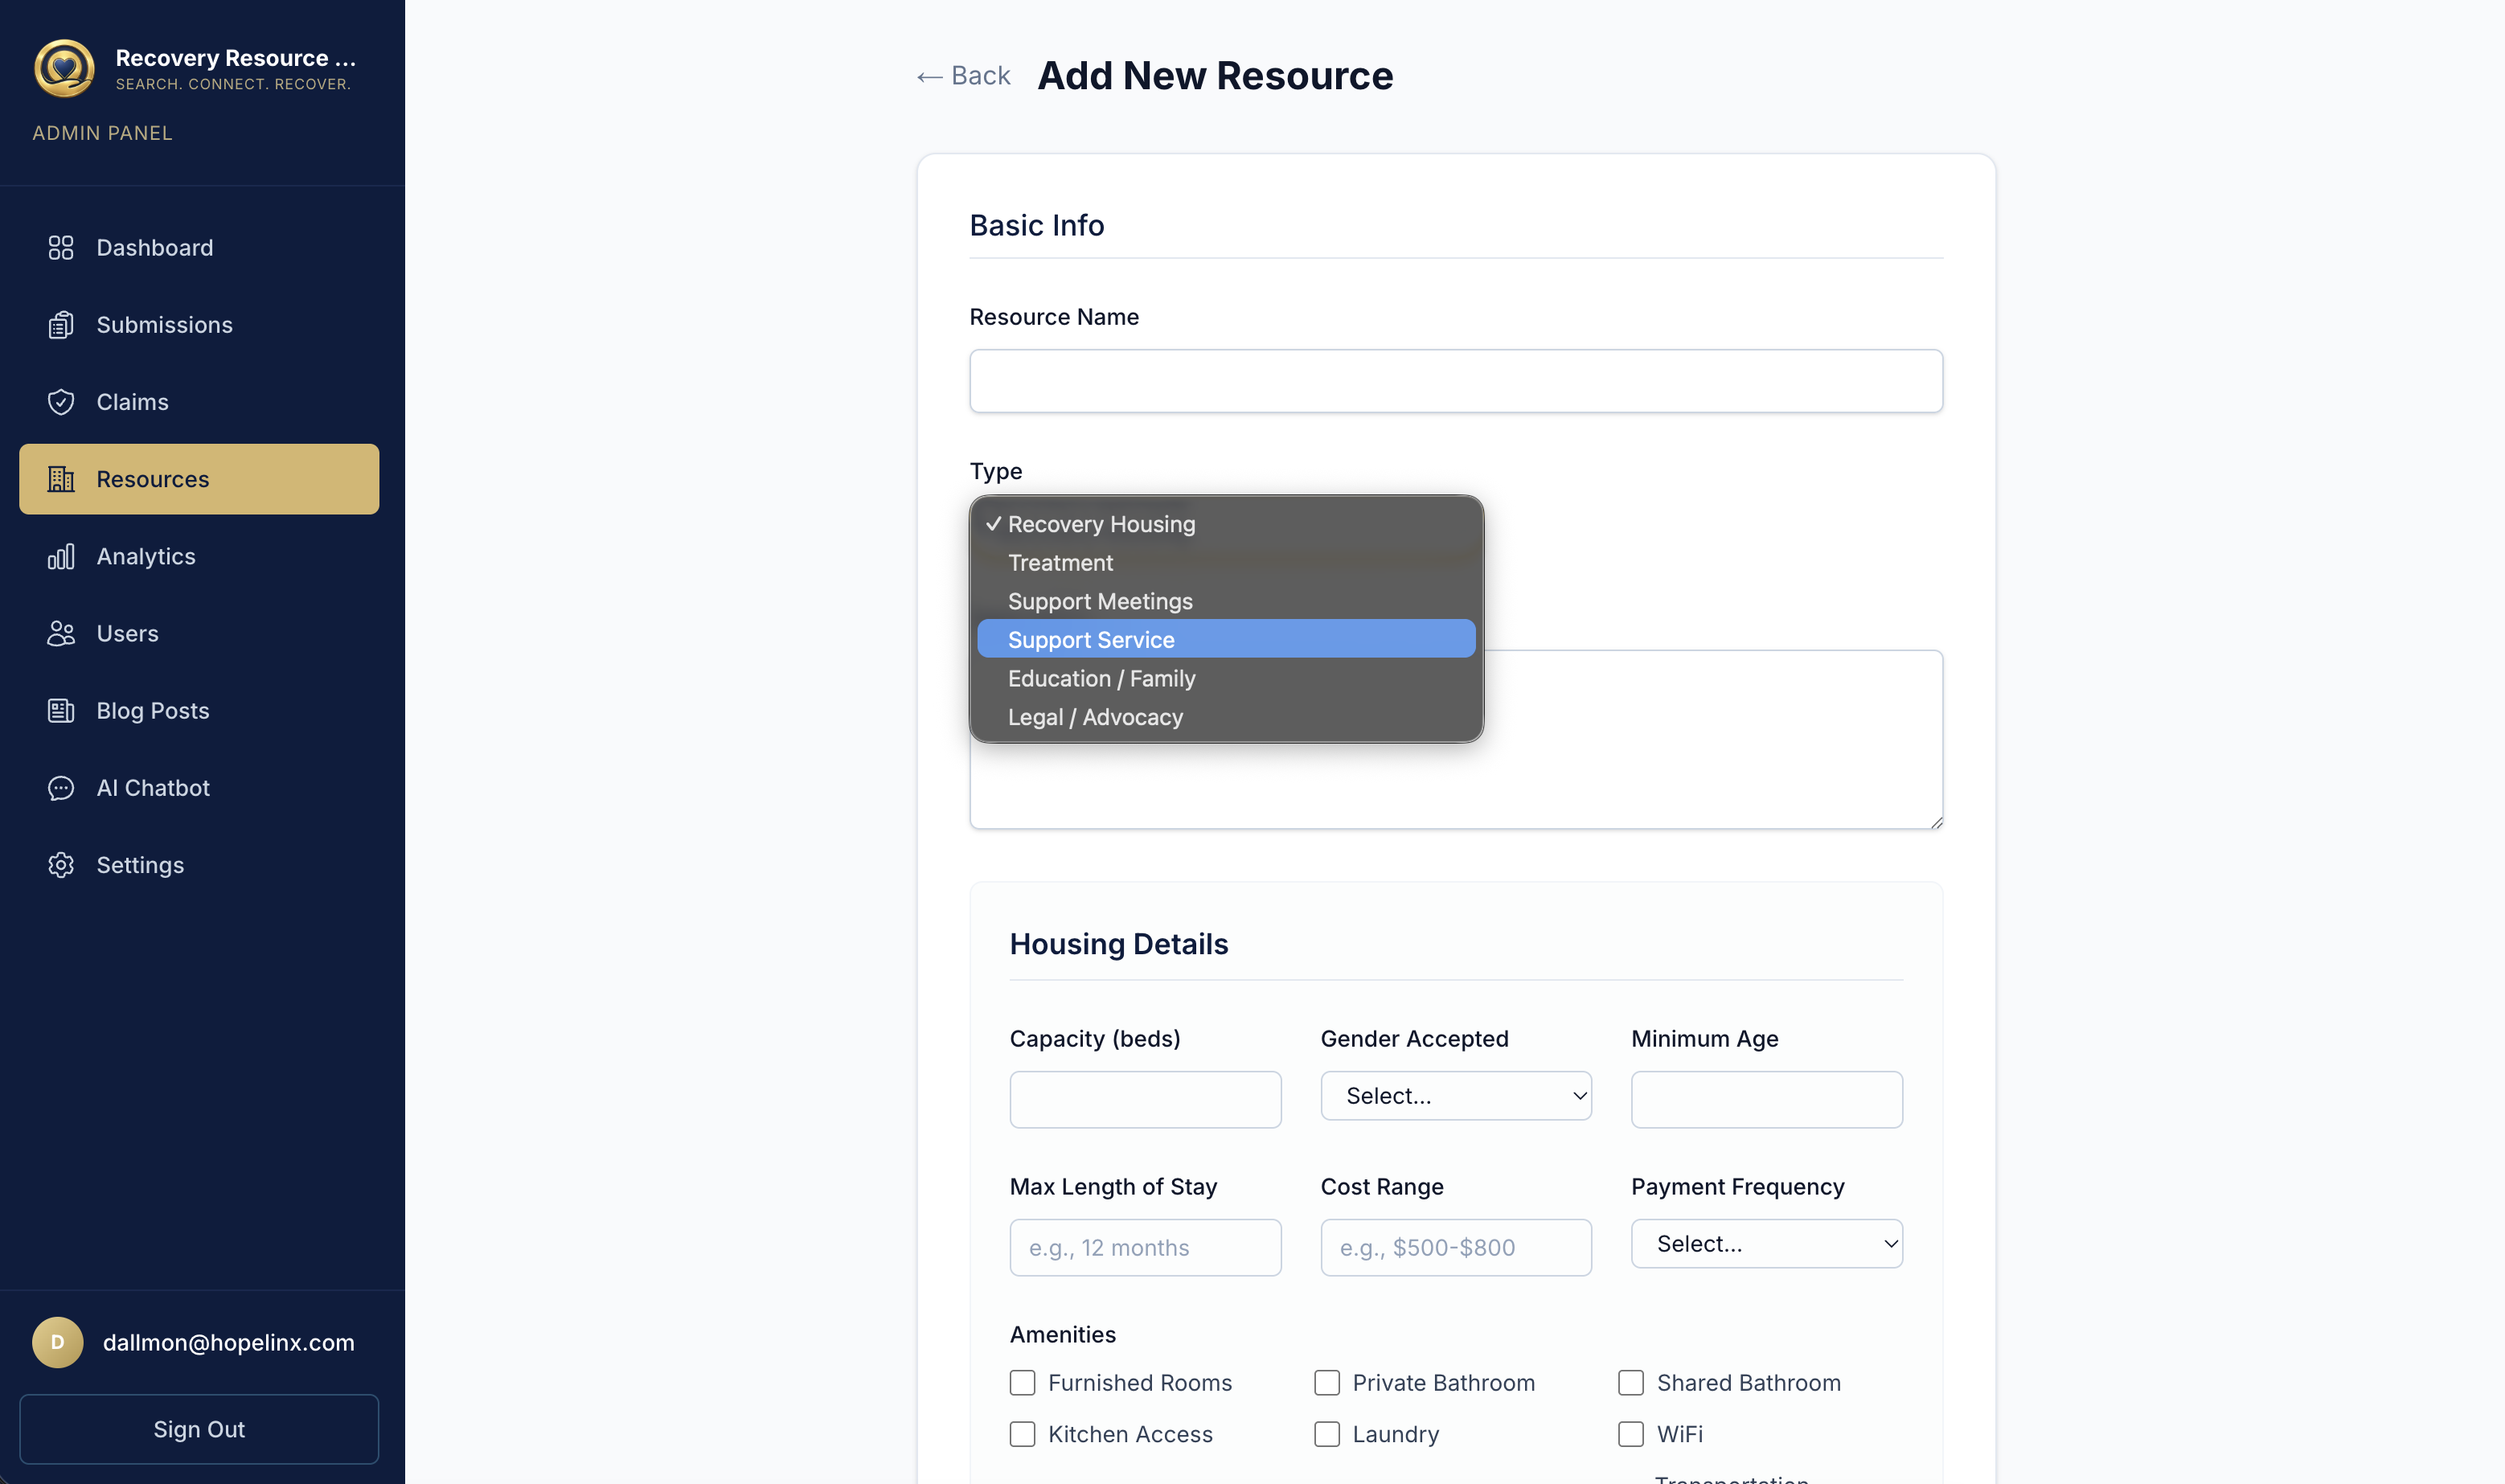Click the Settings gear icon
This screenshot has width=2505, height=1484.
(61, 865)
